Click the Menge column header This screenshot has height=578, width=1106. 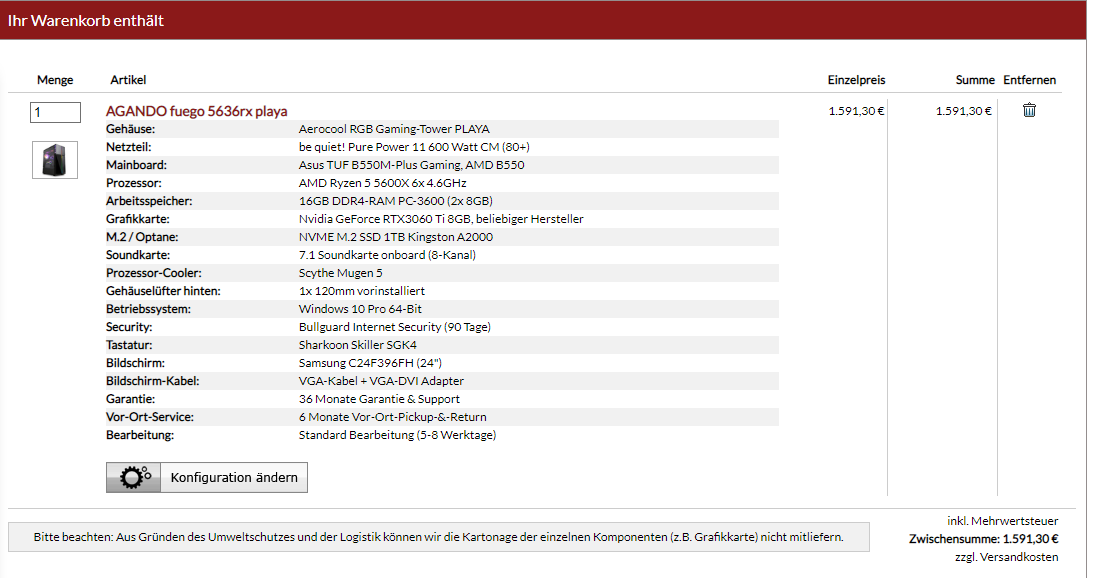coord(55,80)
